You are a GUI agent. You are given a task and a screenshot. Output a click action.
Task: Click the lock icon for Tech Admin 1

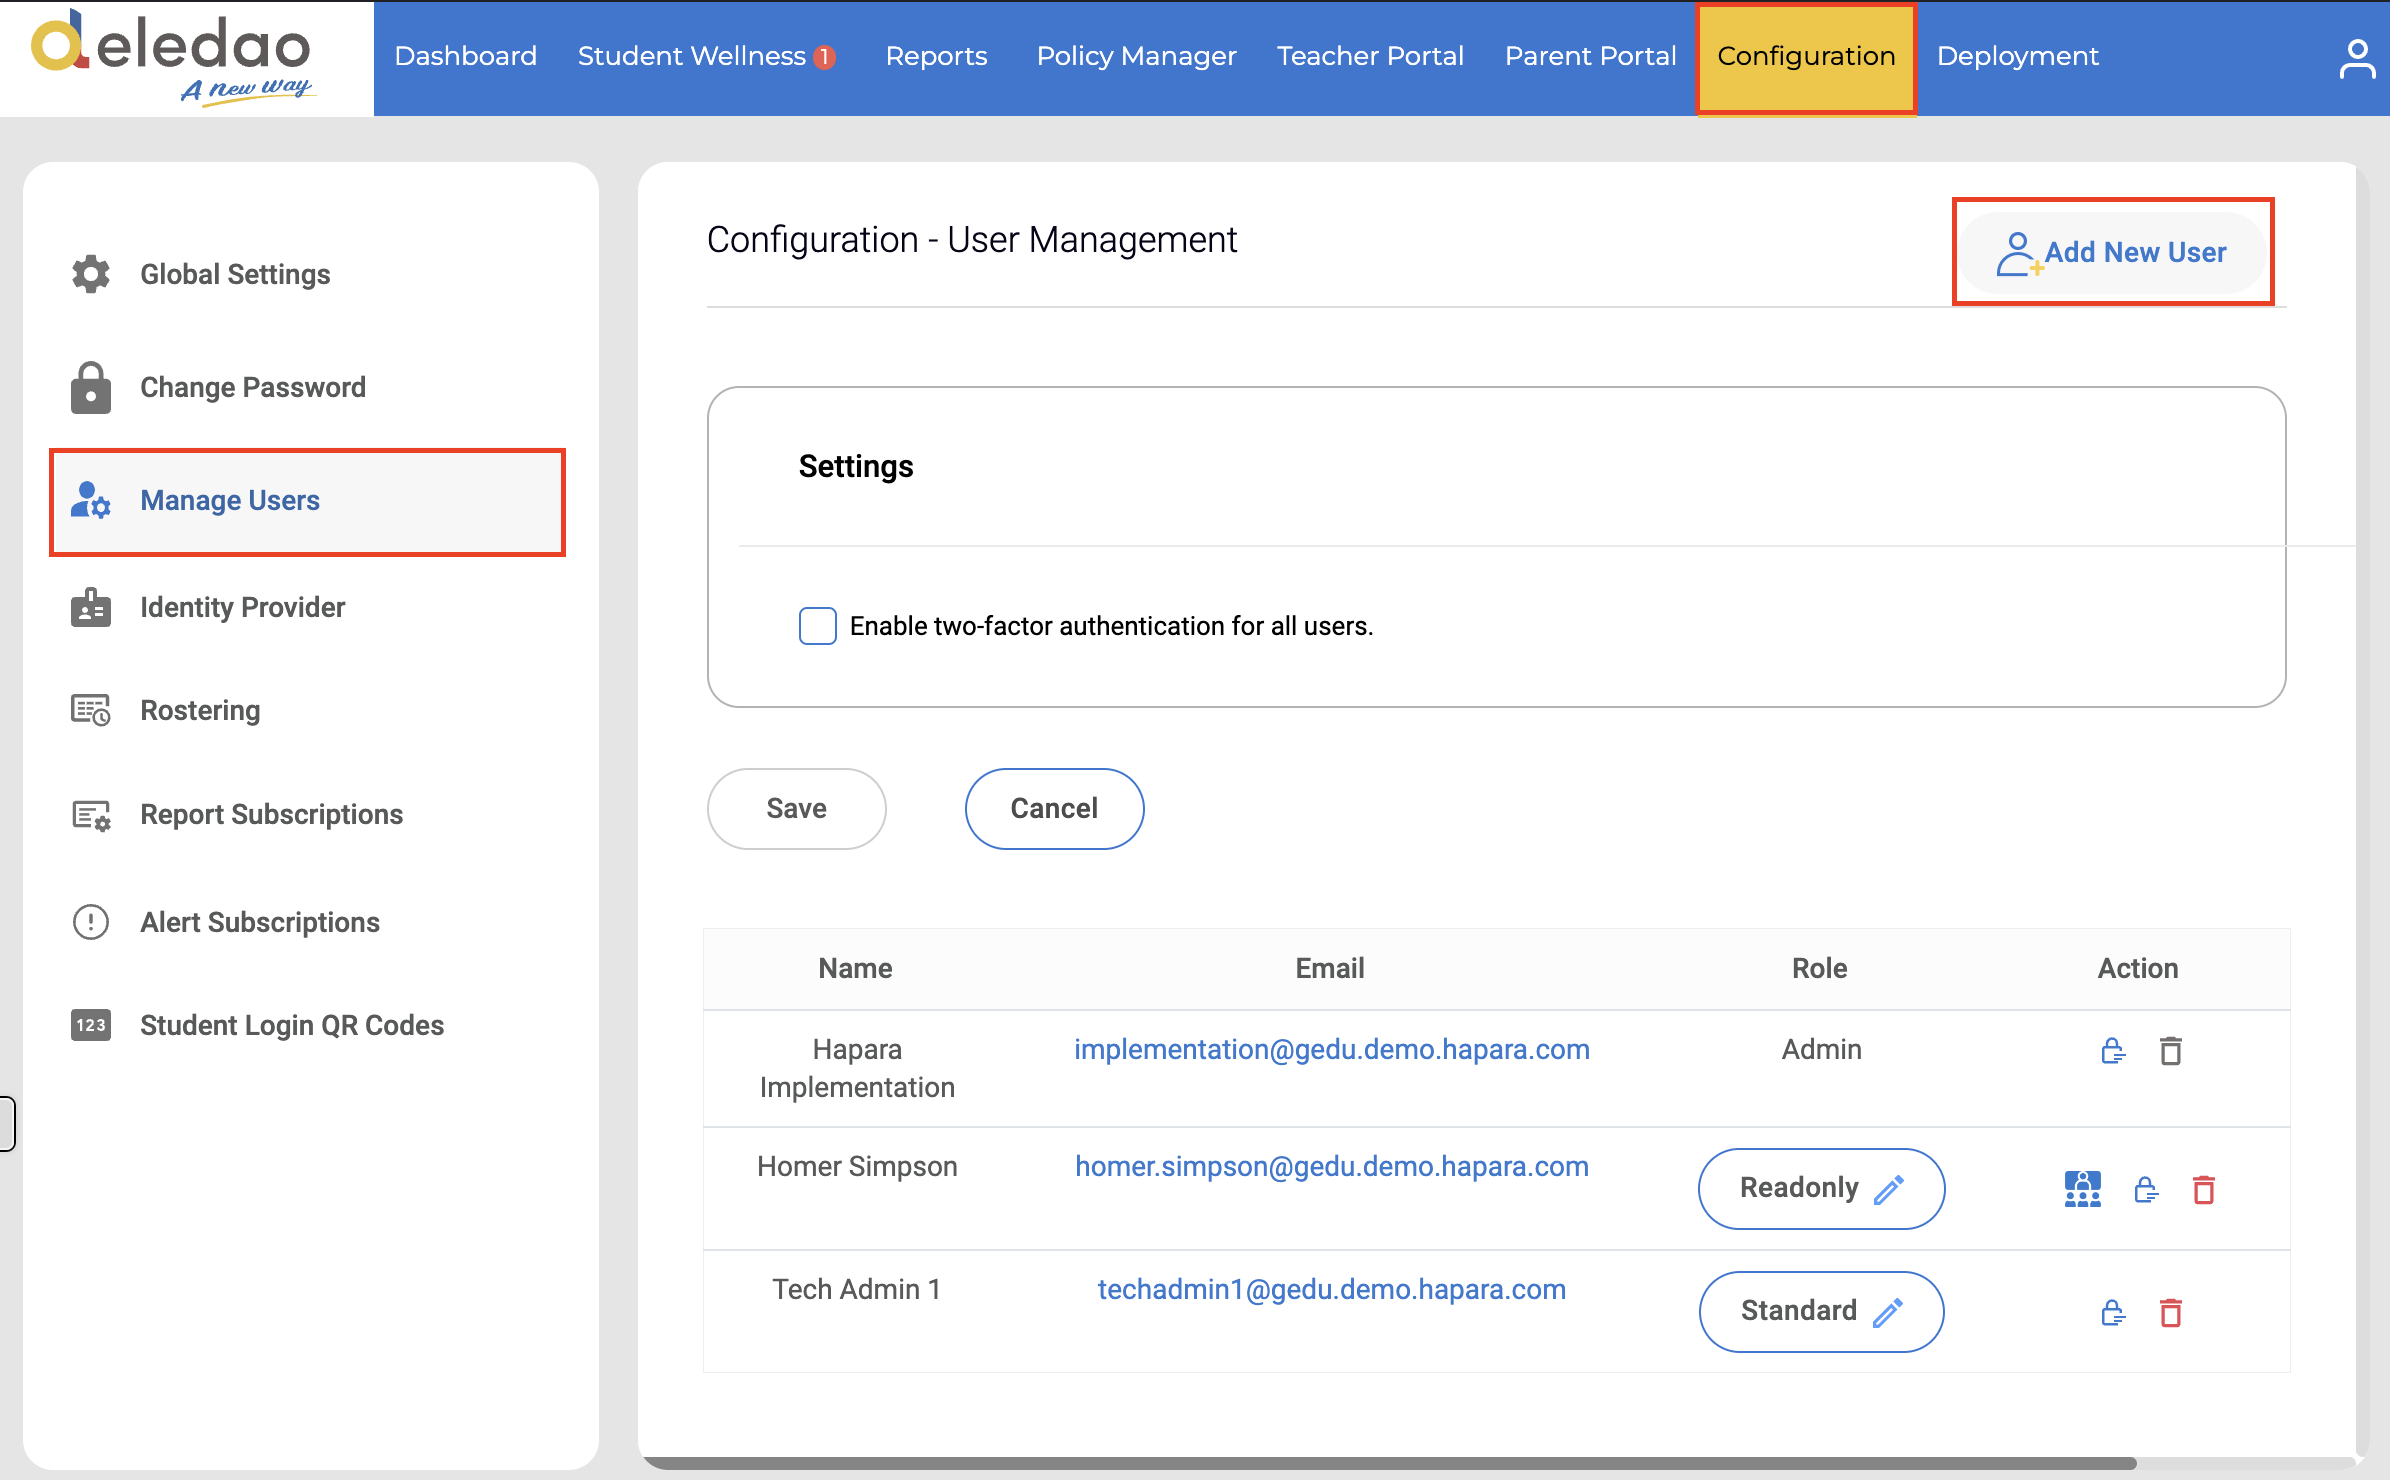(2113, 1312)
